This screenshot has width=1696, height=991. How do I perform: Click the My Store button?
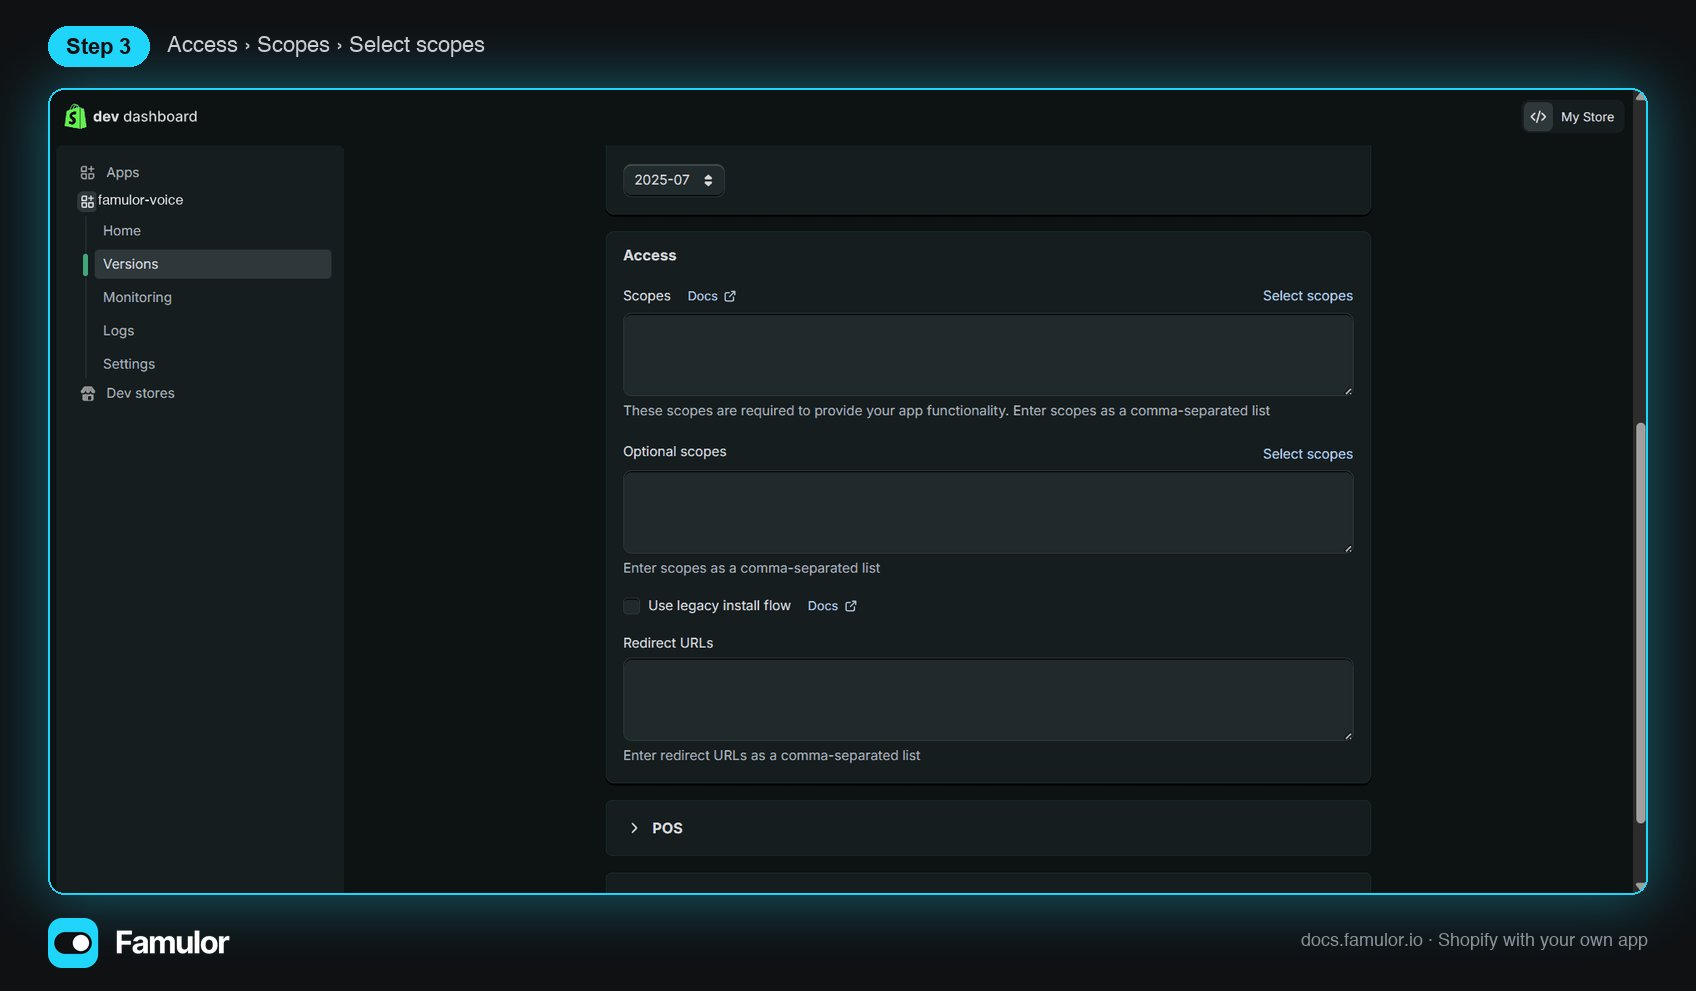tap(1573, 117)
